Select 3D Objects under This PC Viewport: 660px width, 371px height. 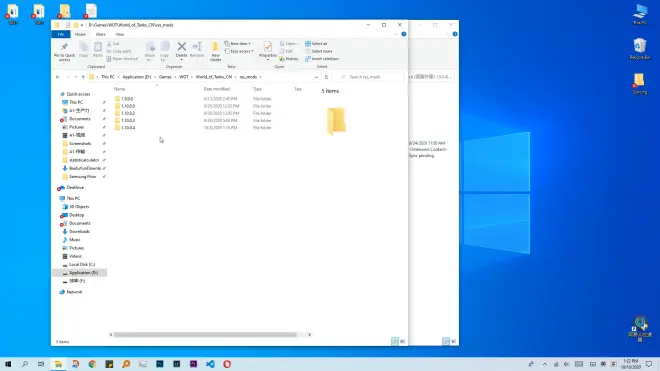tap(79, 207)
